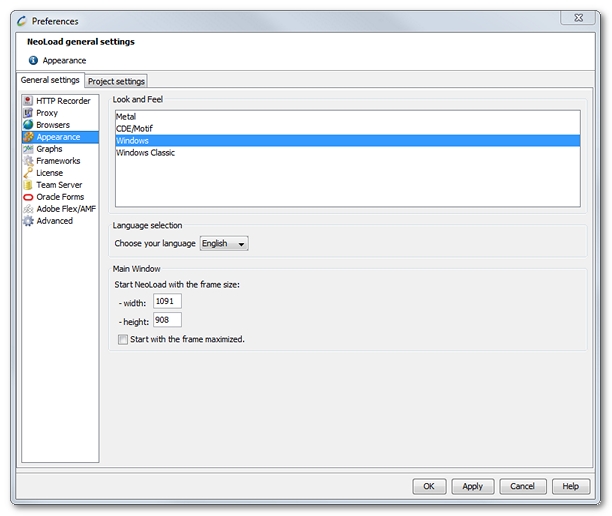Select the Oracle Forms icon
612x516 pixels.
(x=28, y=197)
